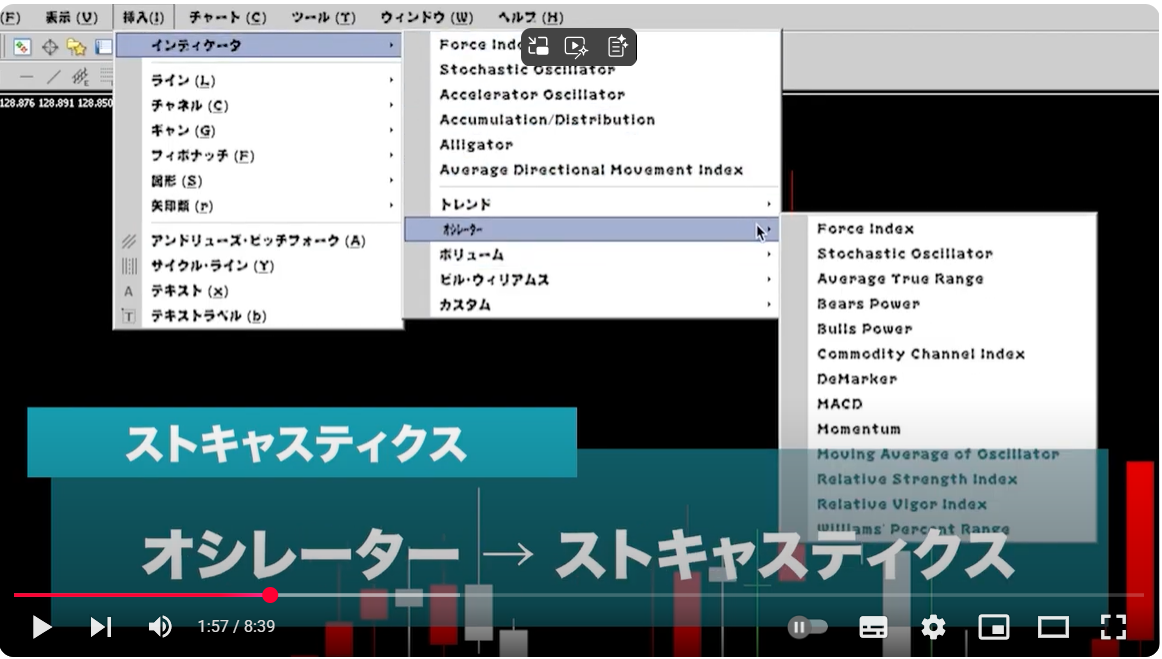Select the equidistant channel drawing tool
Screen dimensions: 1162x659
tap(79, 76)
